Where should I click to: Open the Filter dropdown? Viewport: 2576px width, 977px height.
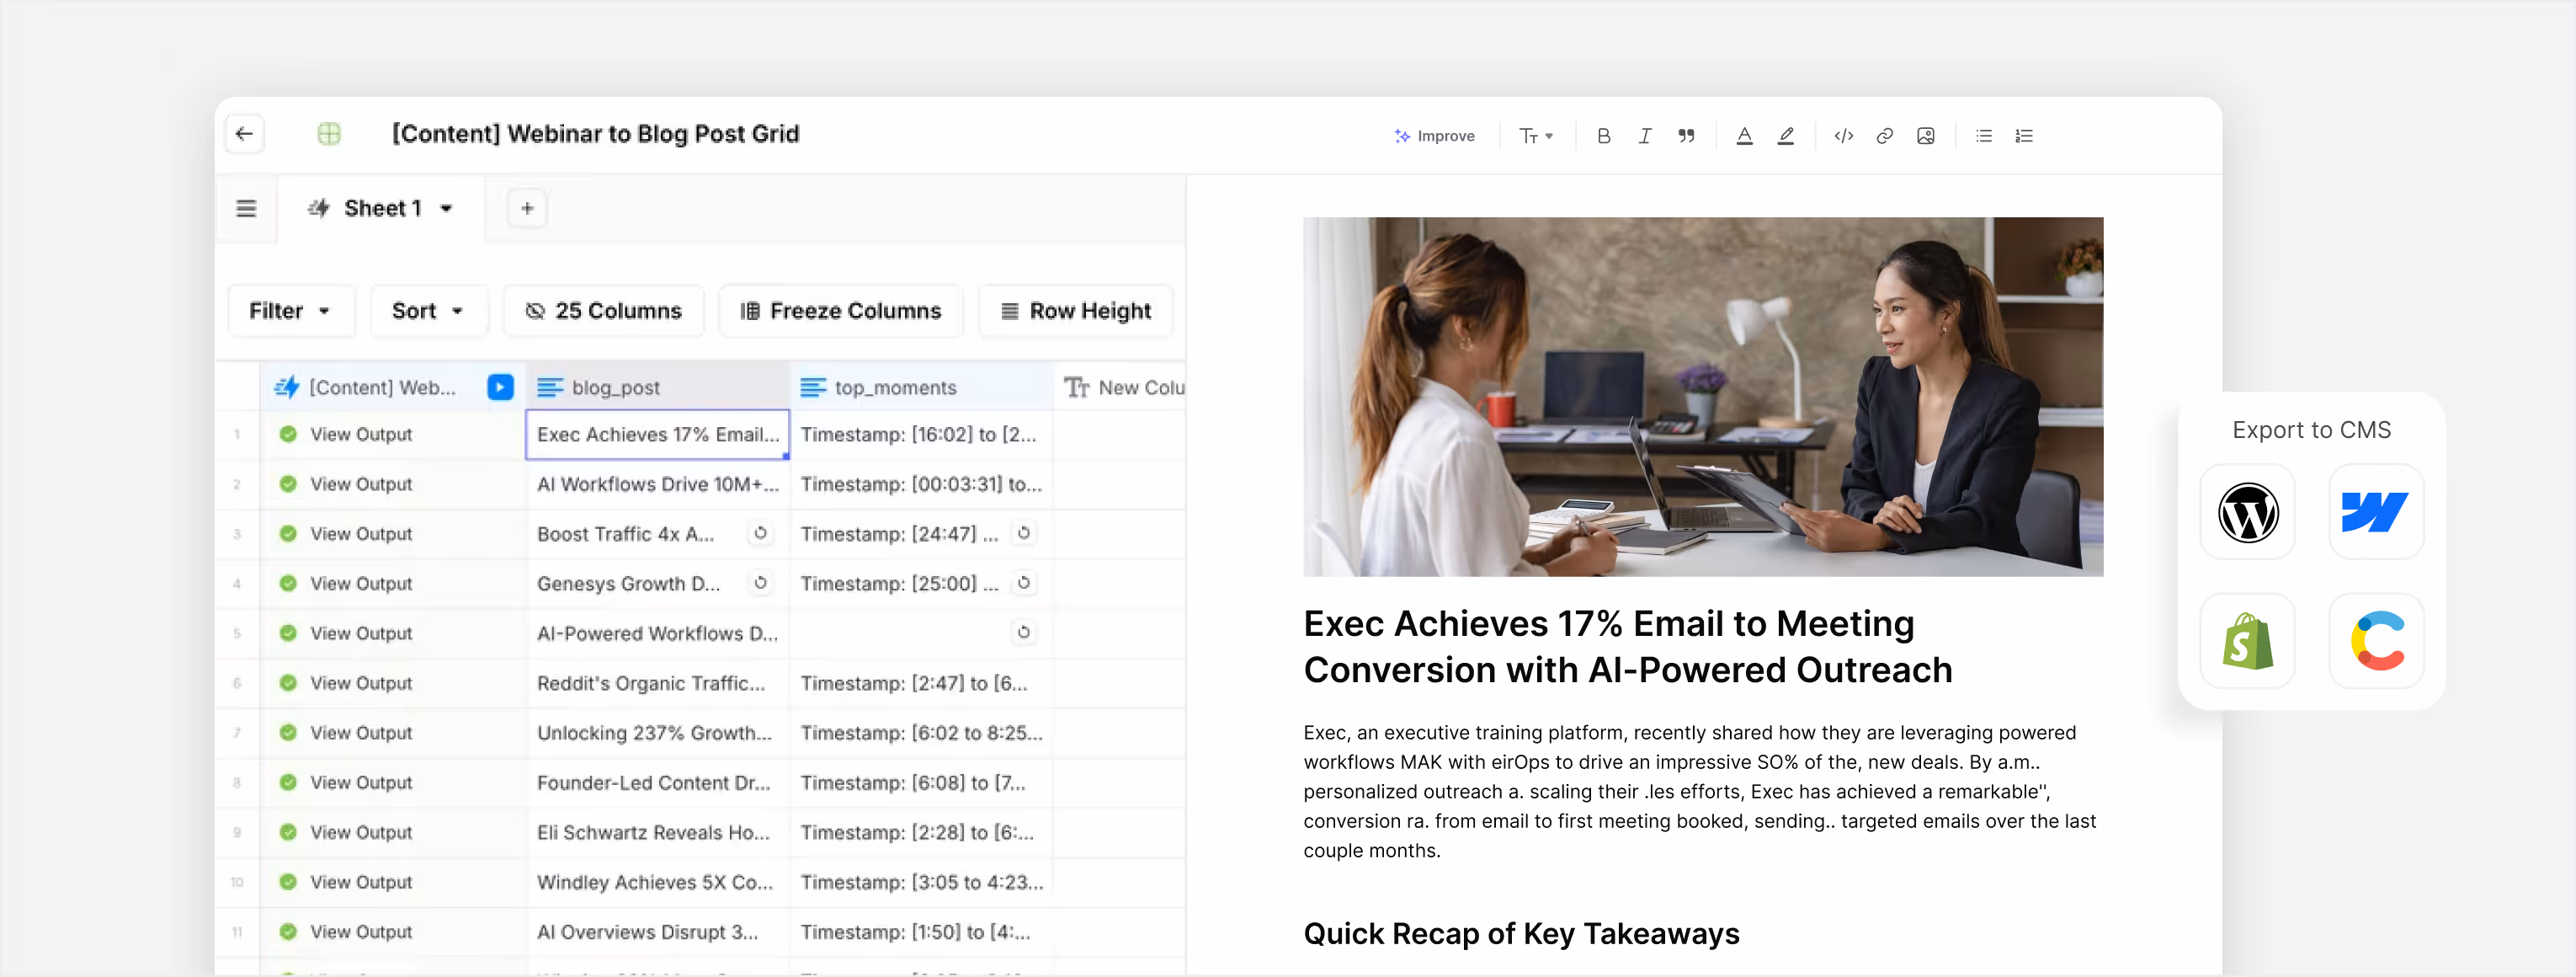(x=290, y=311)
